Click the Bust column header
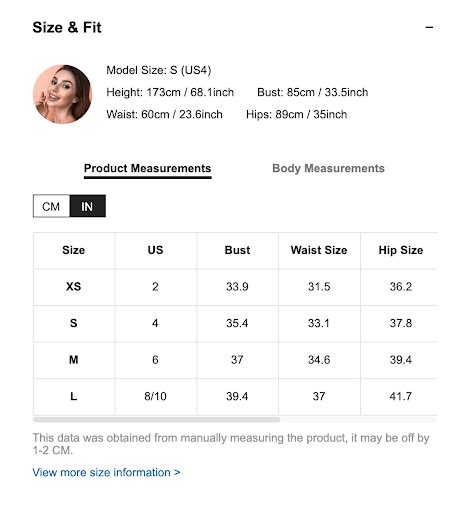The height and width of the screenshot is (512, 464). click(x=237, y=250)
